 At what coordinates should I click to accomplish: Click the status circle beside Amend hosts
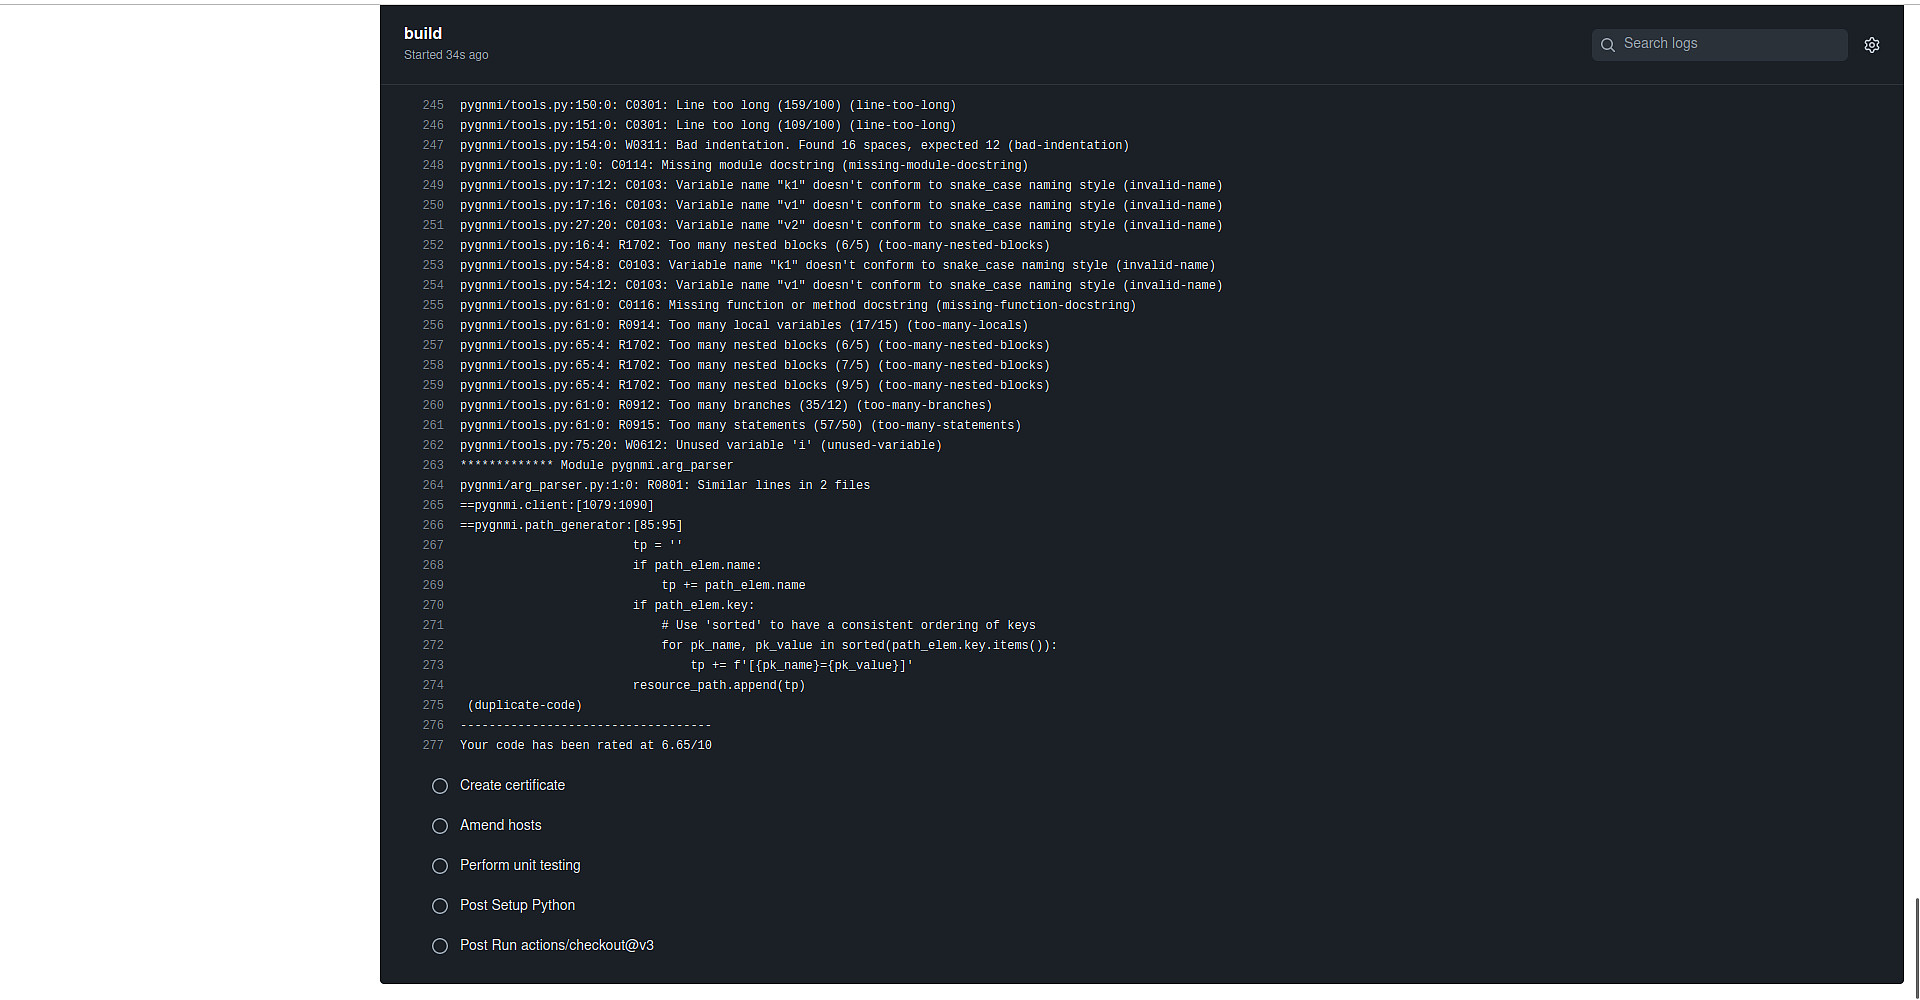click(x=440, y=826)
